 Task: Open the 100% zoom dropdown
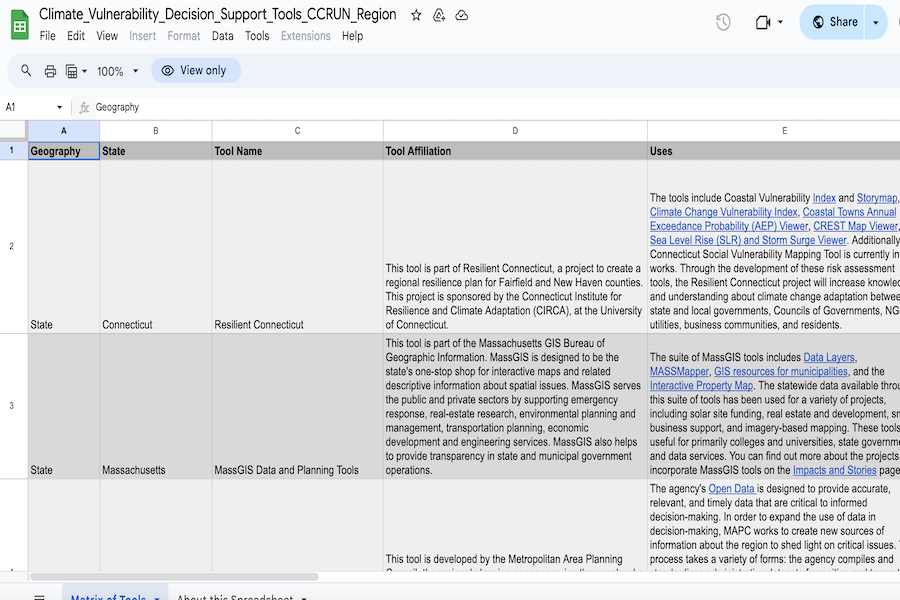pyautogui.click(x=118, y=71)
